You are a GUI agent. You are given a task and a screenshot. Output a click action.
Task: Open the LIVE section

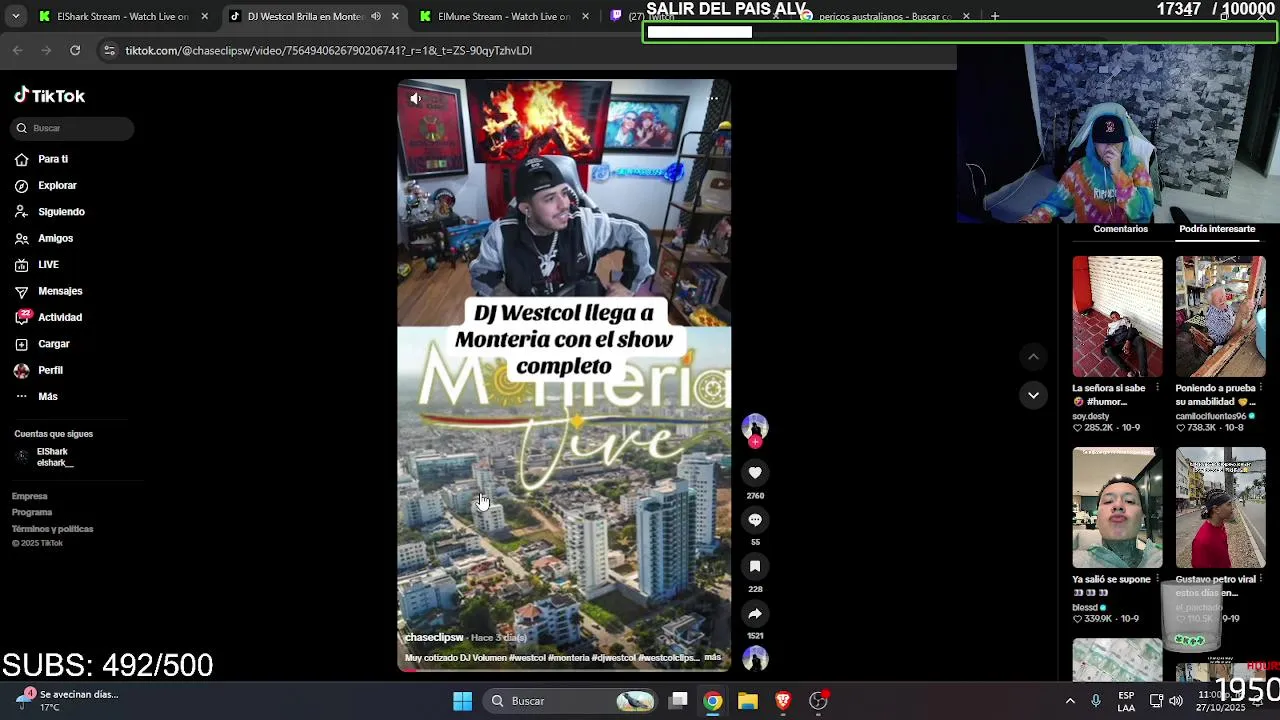pos(36,265)
